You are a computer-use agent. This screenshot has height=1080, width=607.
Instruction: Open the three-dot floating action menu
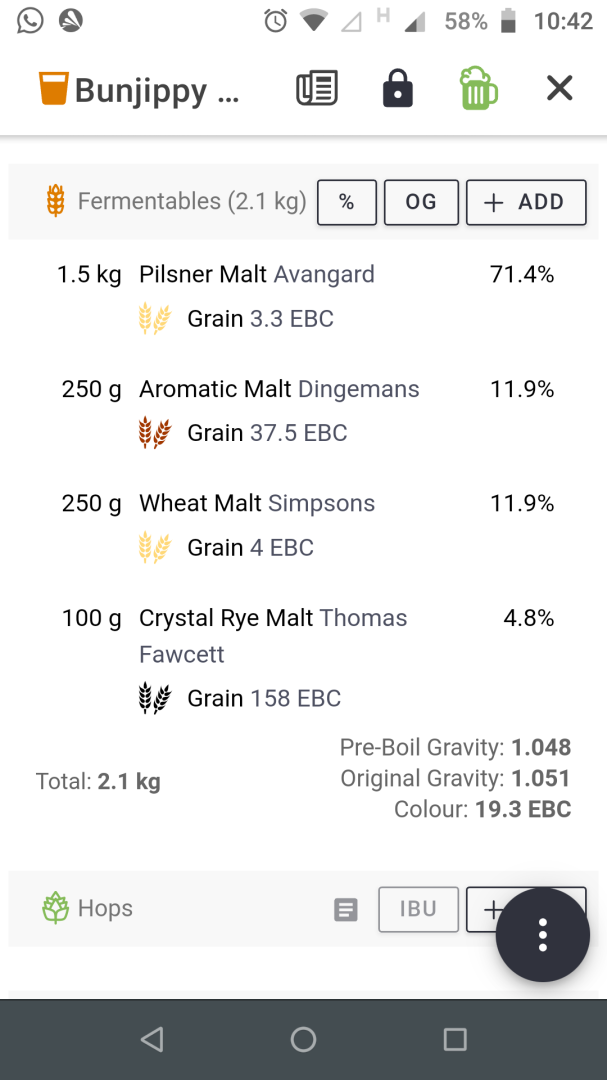click(543, 935)
